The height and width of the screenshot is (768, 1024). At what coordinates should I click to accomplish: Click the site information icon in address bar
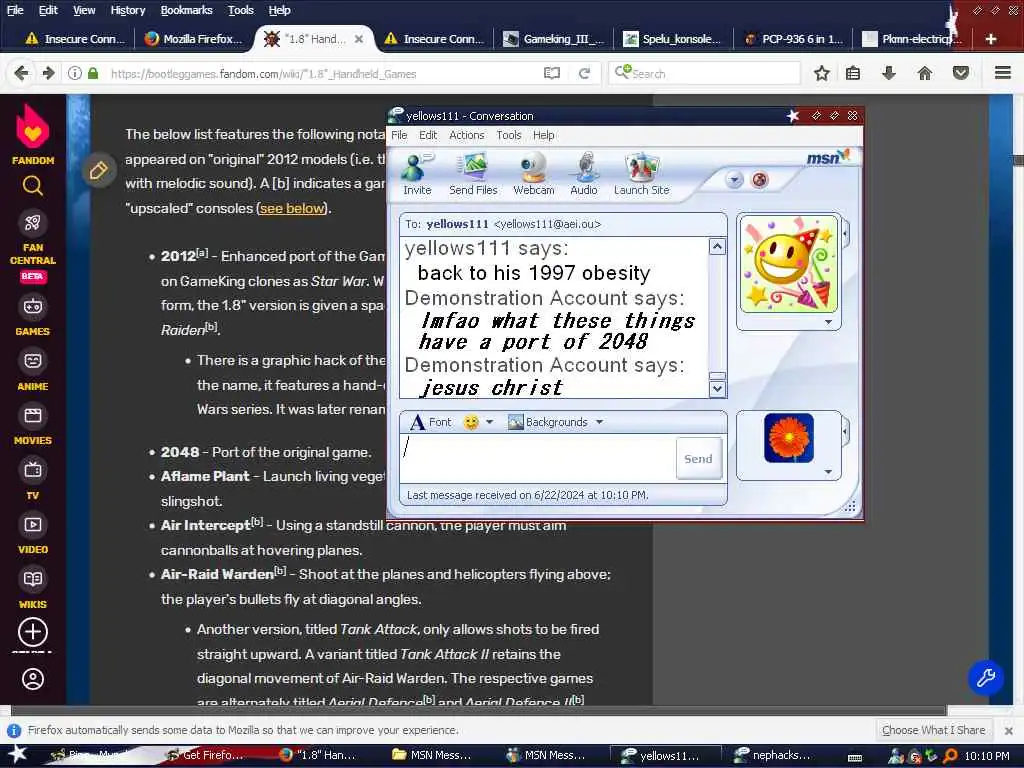pyautogui.click(x=75, y=73)
